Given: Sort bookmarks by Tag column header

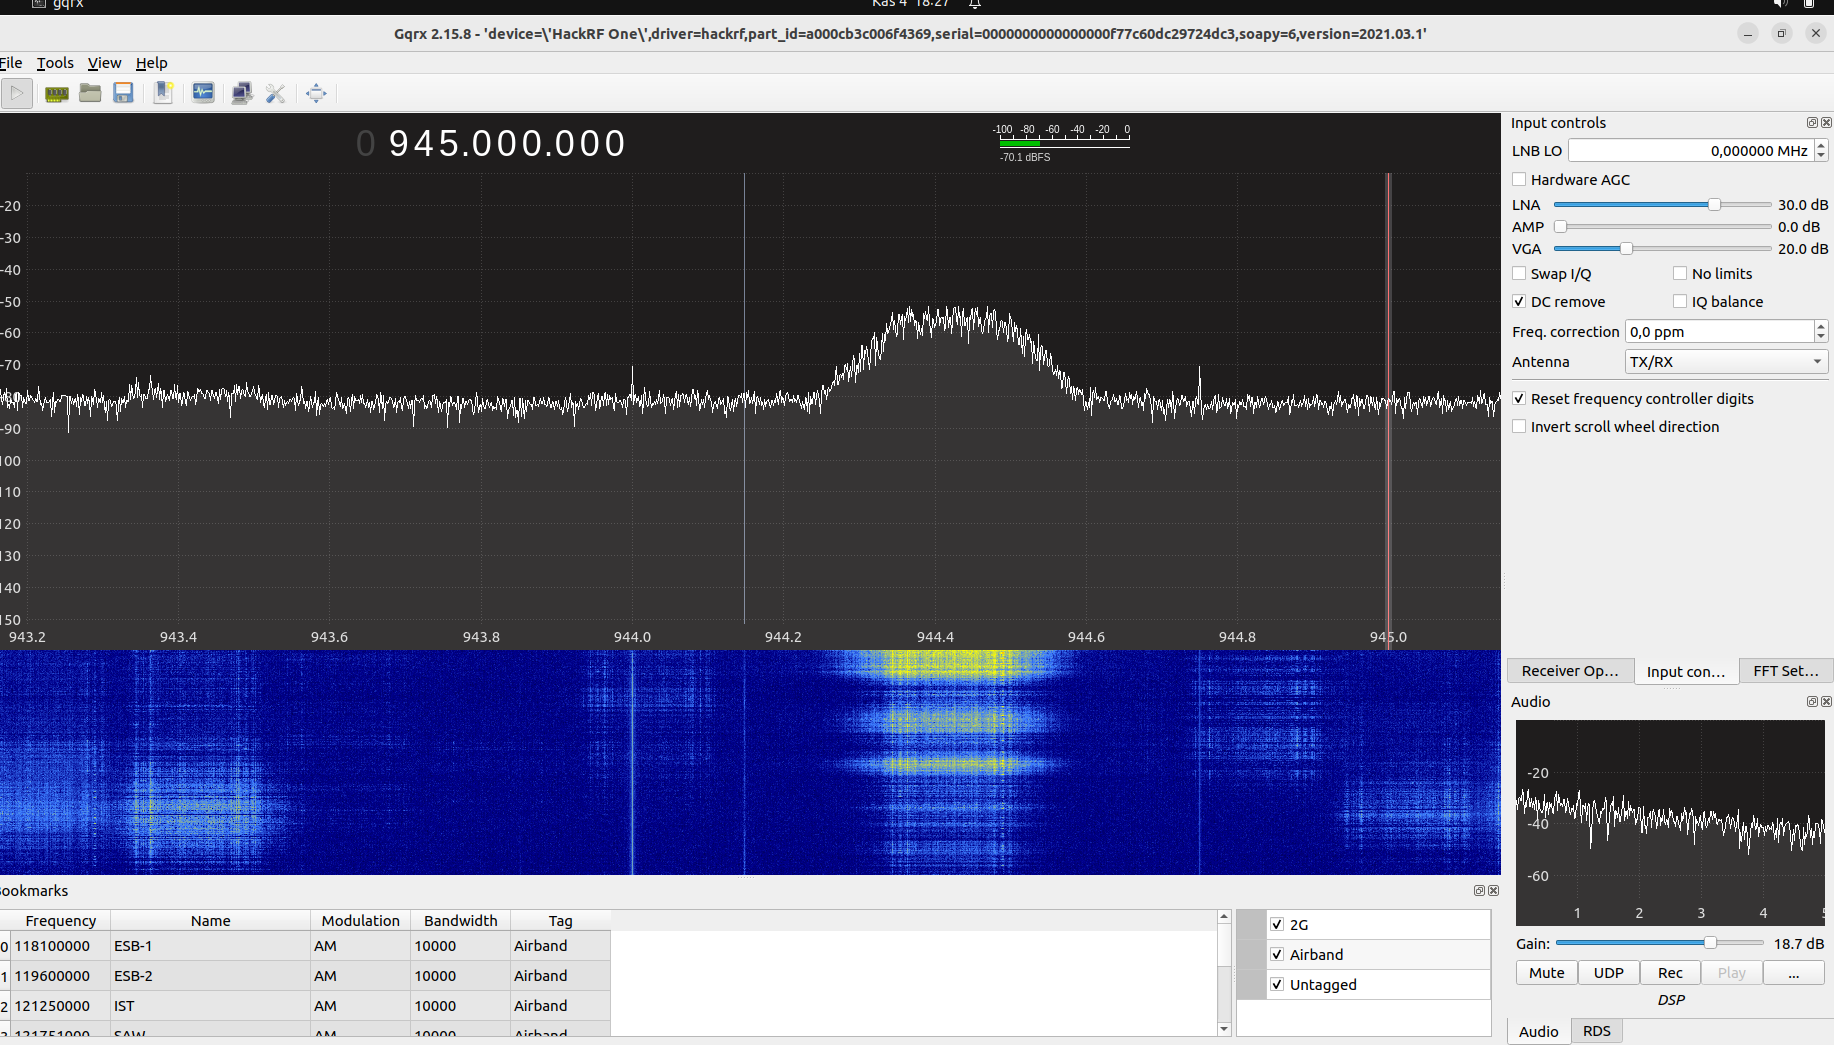Looking at the screenshot, I should pos(560,920).
